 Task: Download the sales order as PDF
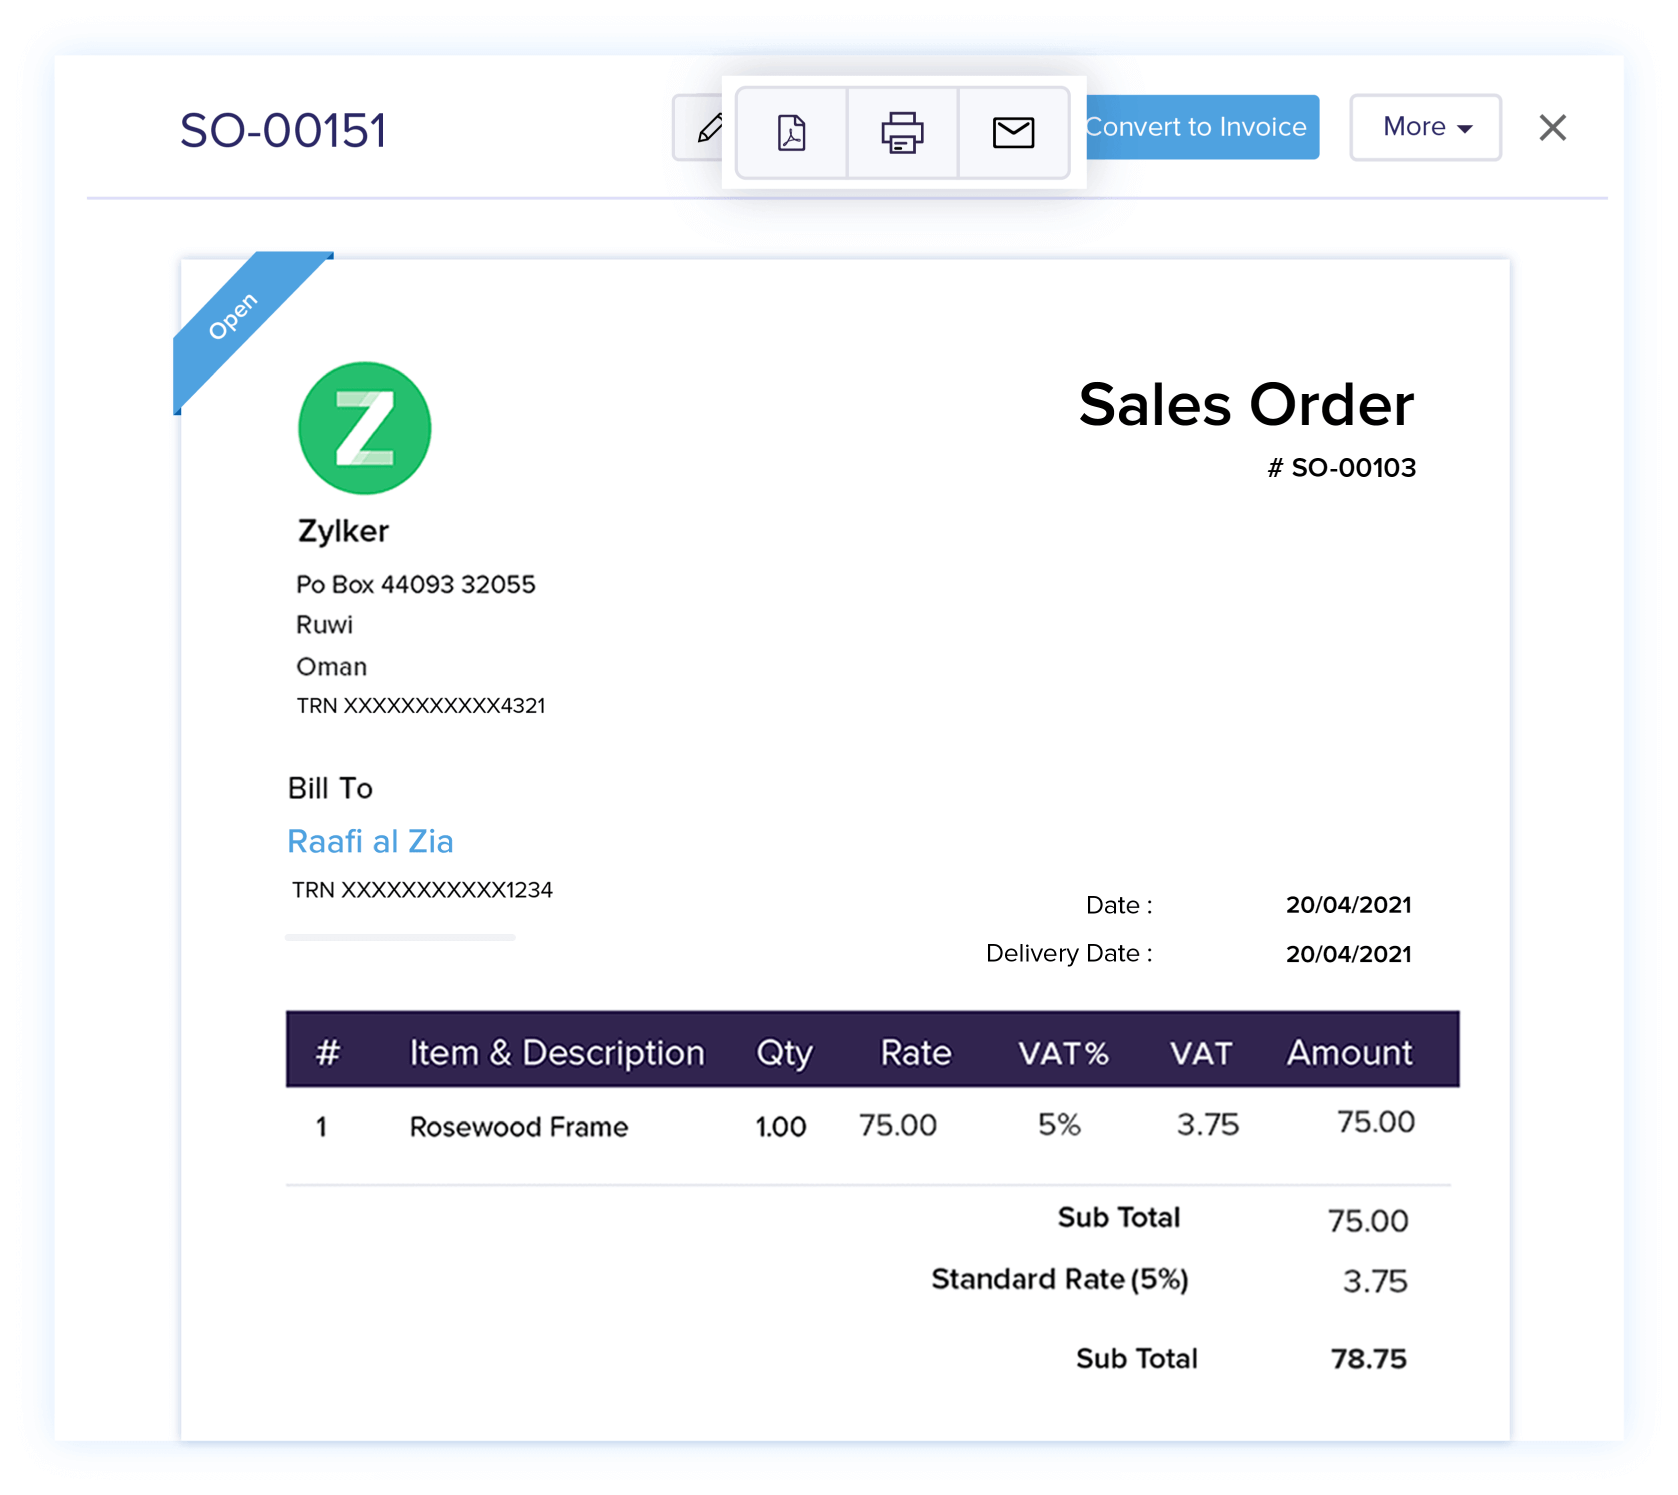click(x=791, y=132)
